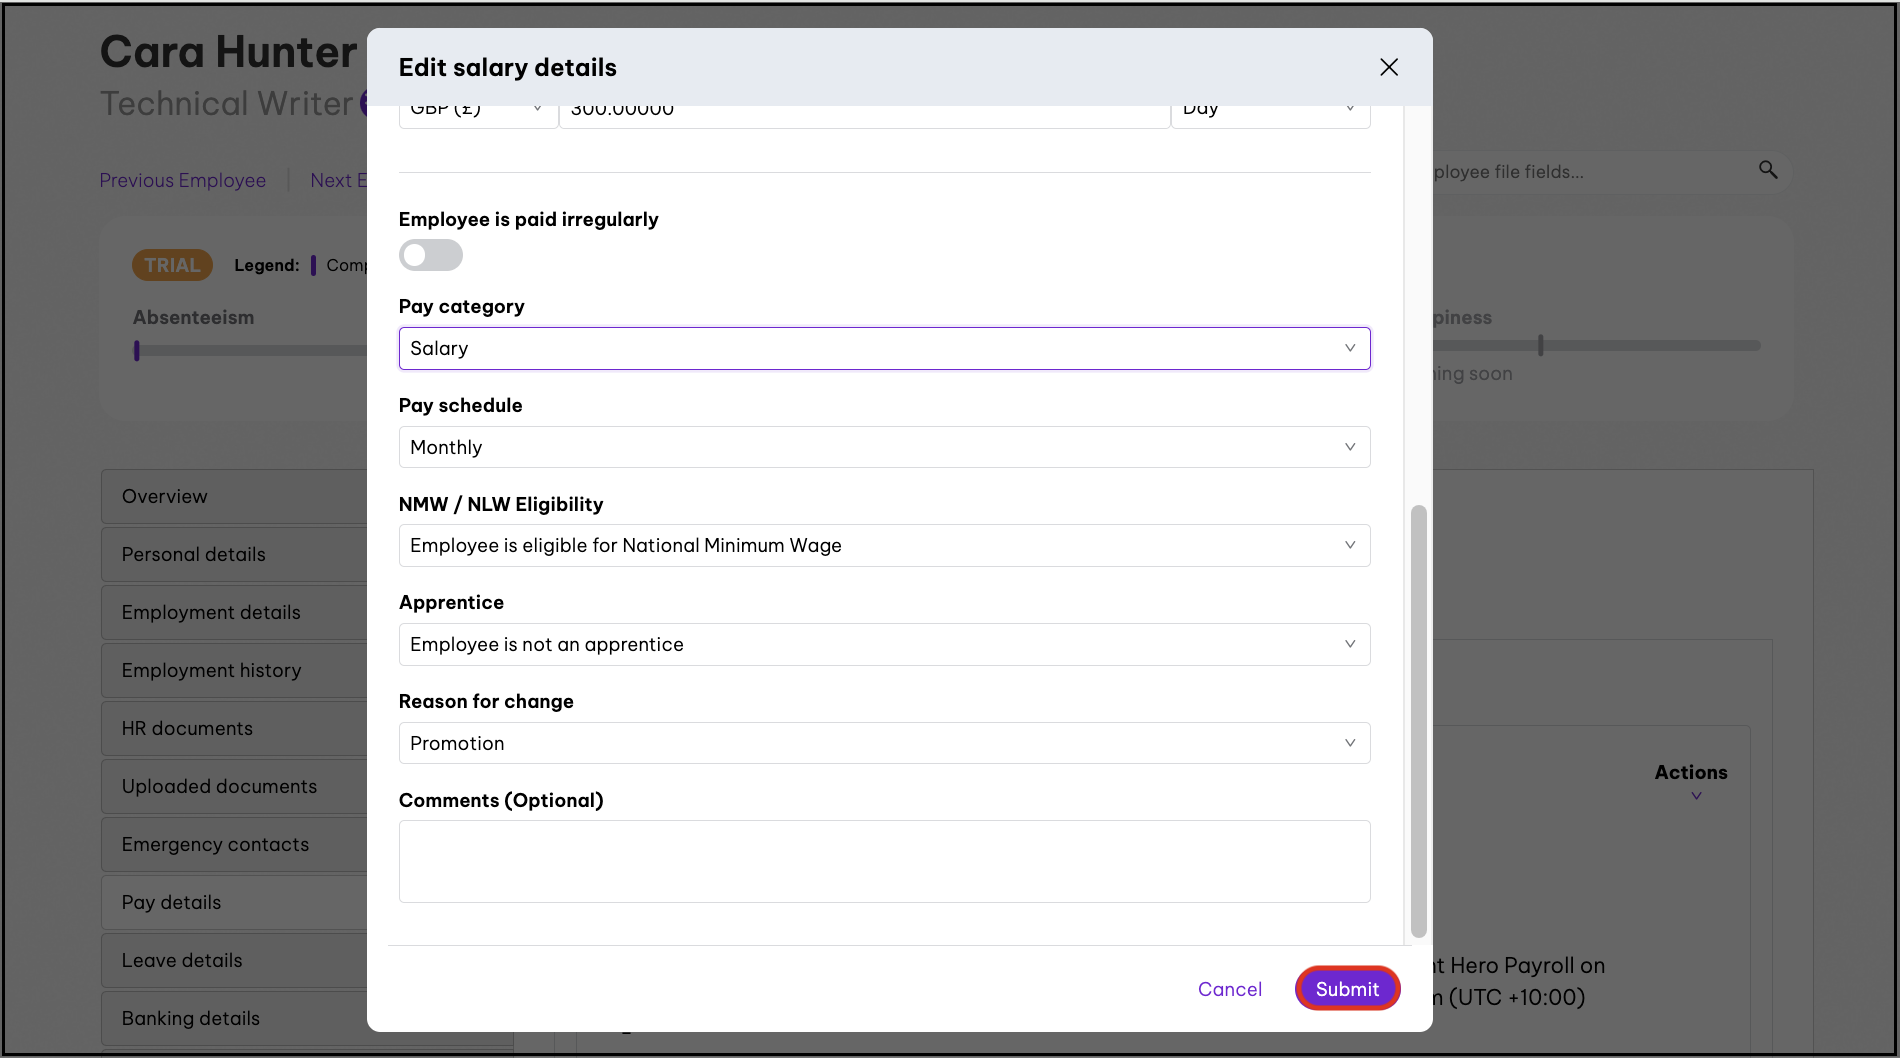Viewport: 1900px width, 1058px height.
Task: Open the Pay category dropdown
Action: point(884,348)
